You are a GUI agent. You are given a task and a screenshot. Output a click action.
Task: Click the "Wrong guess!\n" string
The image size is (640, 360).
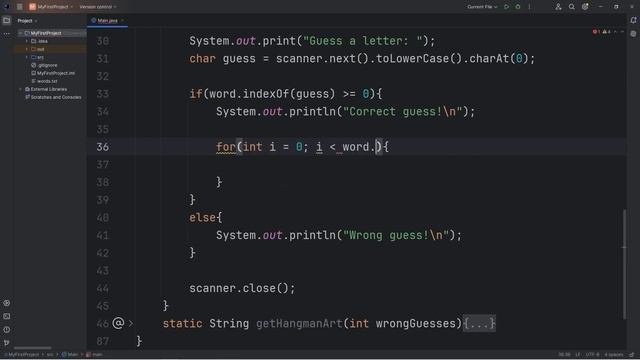tap(396, 235)
